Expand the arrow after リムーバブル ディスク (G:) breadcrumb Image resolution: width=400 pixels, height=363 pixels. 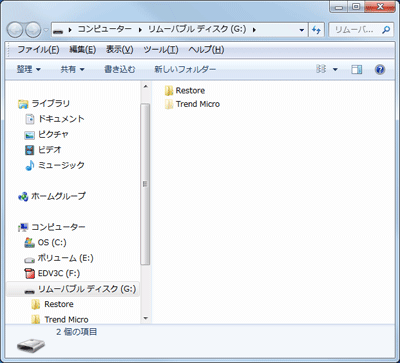254,30
